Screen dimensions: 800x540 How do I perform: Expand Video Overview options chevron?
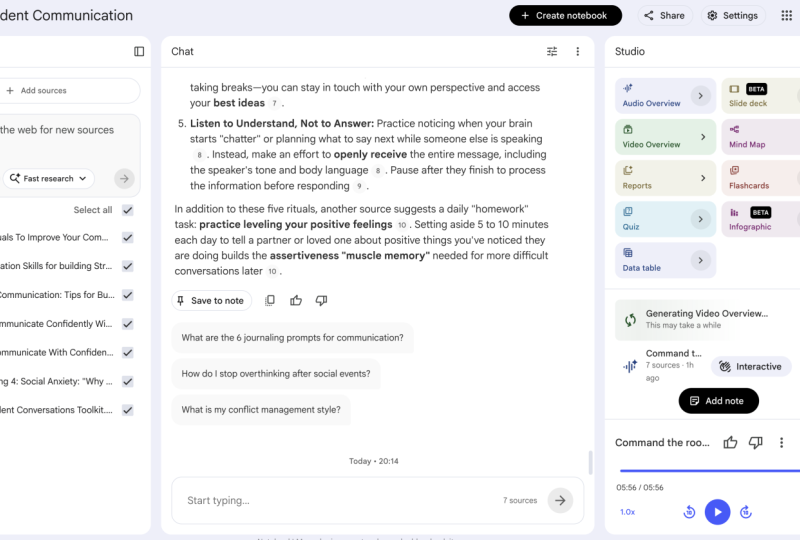(703, 137)
